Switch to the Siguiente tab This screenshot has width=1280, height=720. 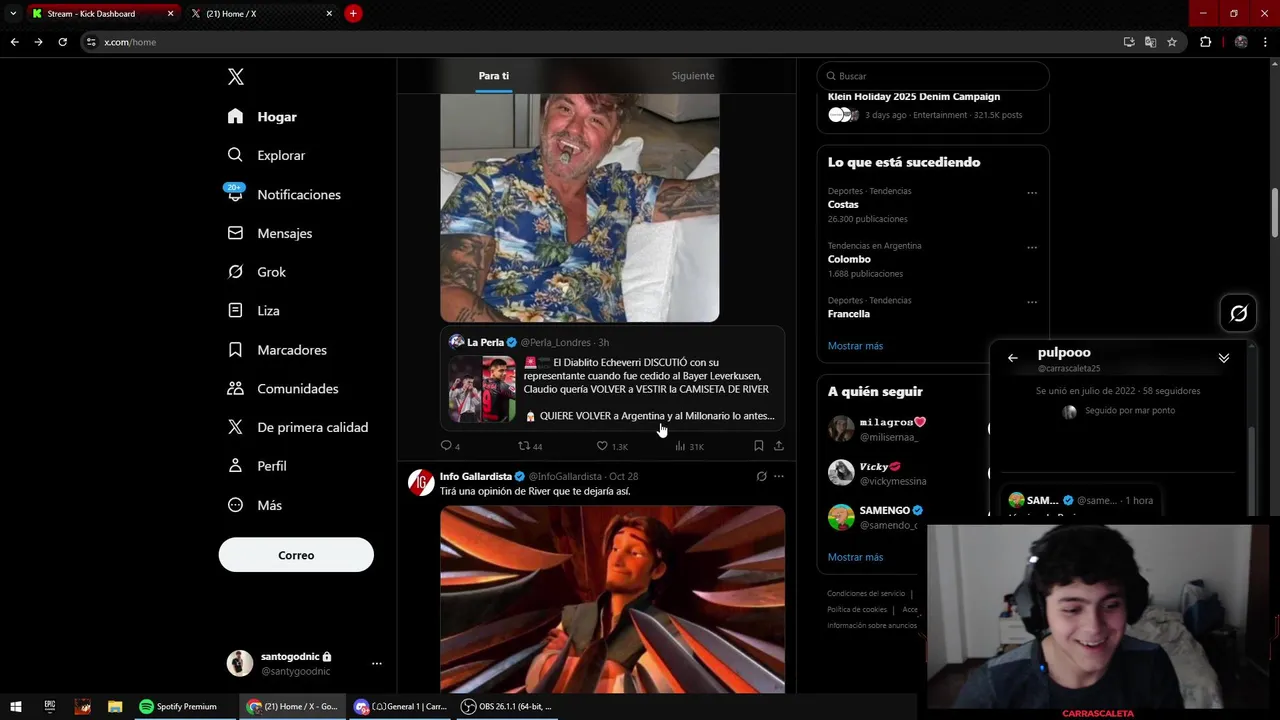click(x=693, y=76)
